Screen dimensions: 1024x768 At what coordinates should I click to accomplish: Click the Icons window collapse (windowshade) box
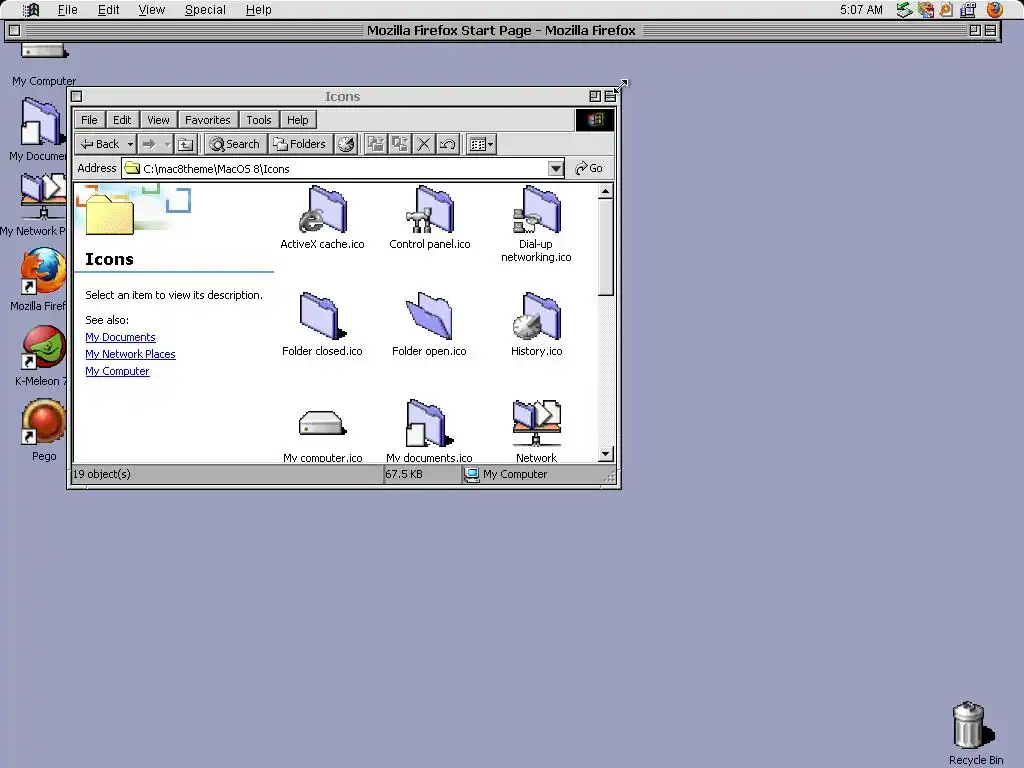click(x=610, y=97)
